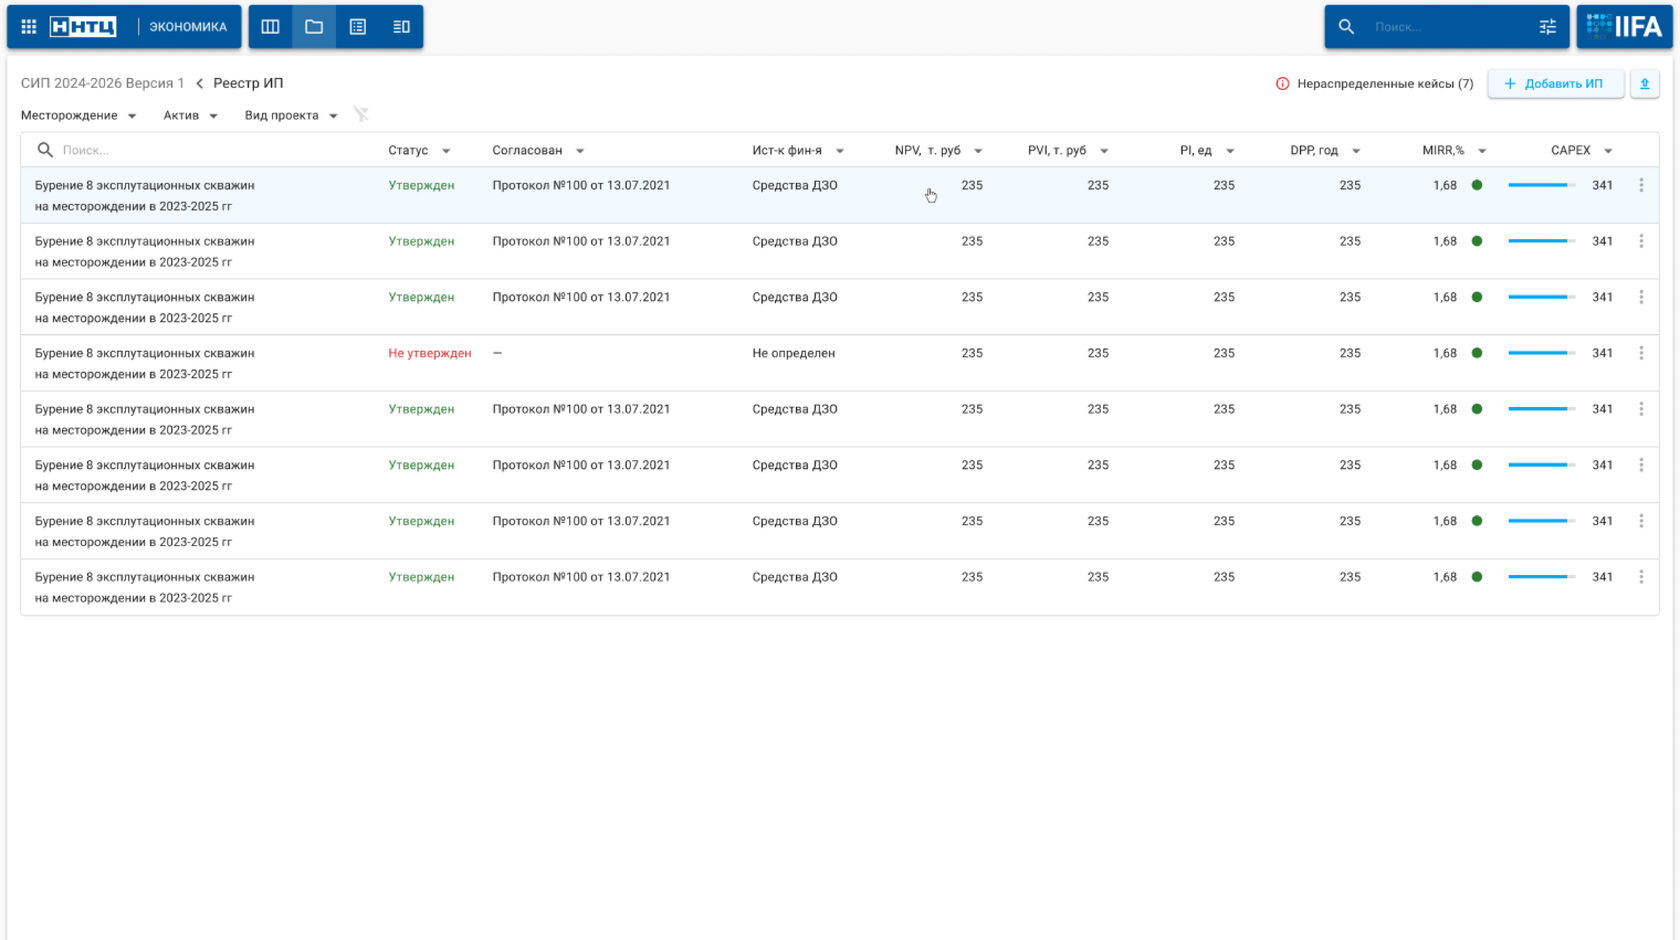This screenshot has width=1680, height=940.
Task: Go to СИП 2024-2026 Версия 1 breadcrumb
Action: click(103, 83)
